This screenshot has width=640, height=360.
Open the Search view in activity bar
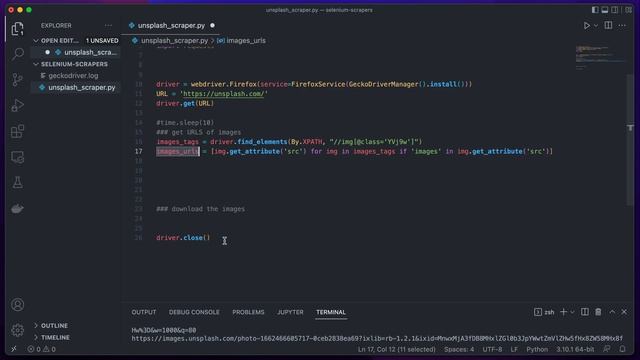click(18, 54)
